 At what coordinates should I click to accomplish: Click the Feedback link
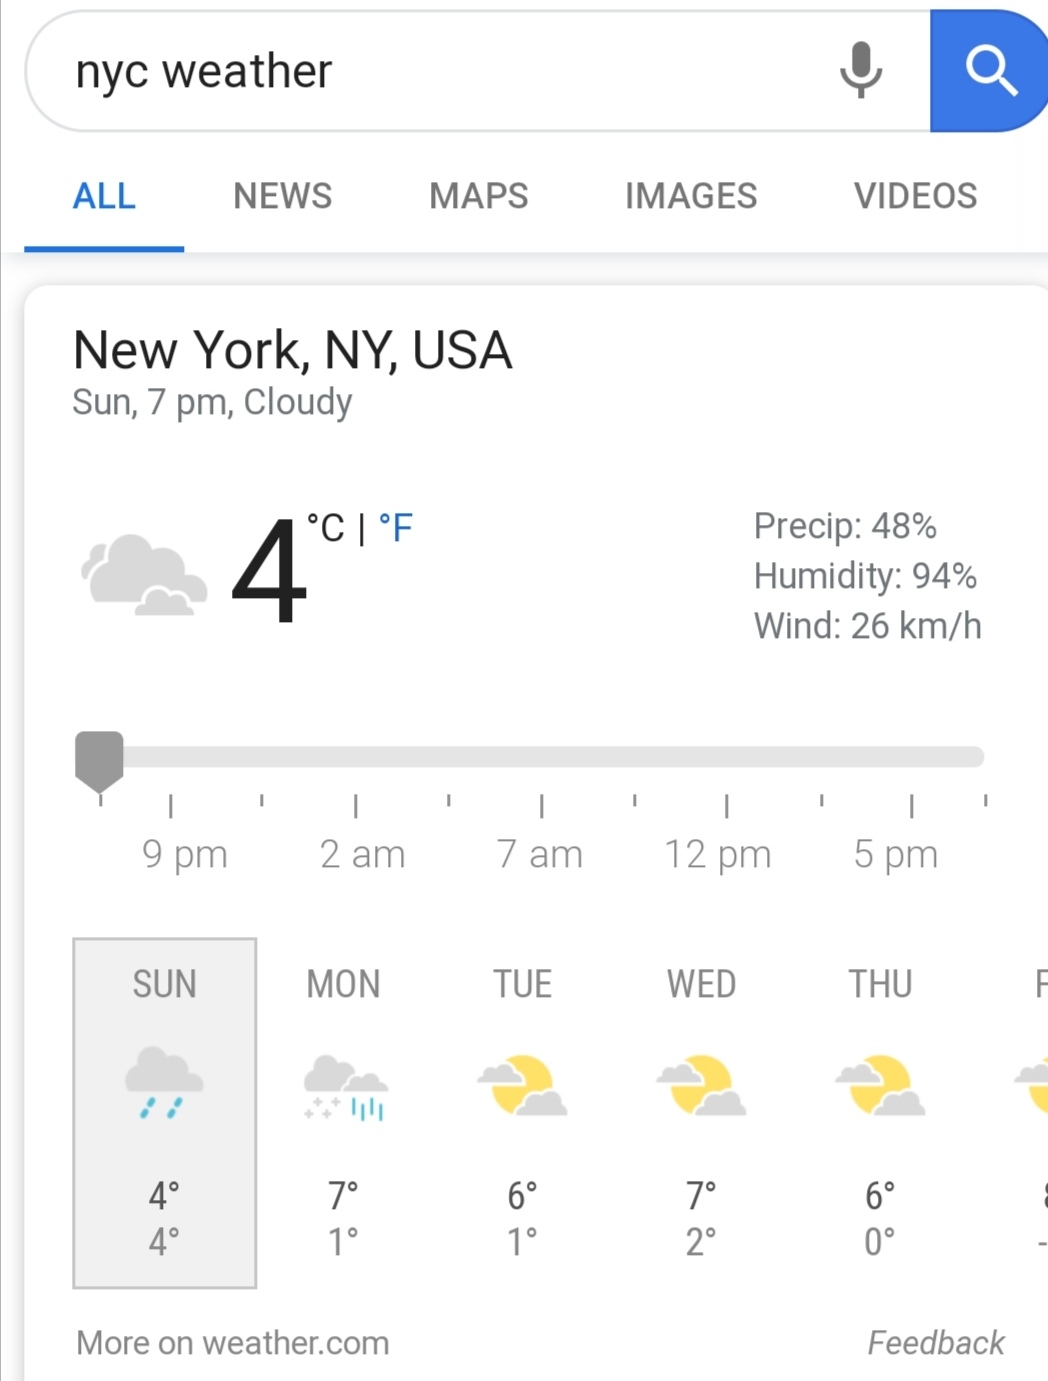(935, 1342)
